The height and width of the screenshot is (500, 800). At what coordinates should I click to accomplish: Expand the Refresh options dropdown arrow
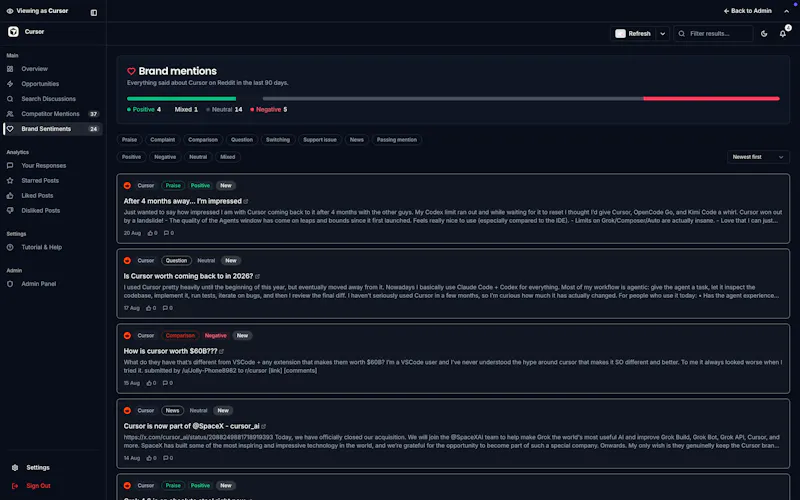click(x=662, y=34)
